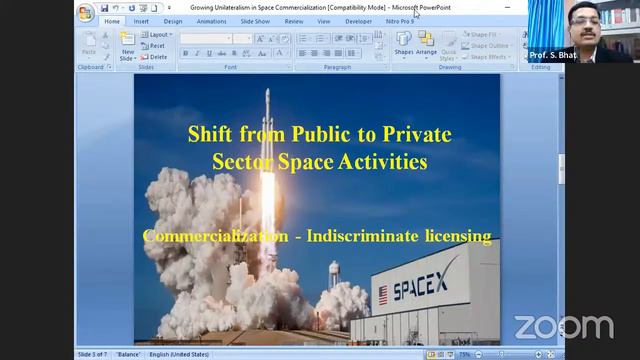This screenshot has height=360, width=640.
Task: Open the View tab
Action: 324,21
